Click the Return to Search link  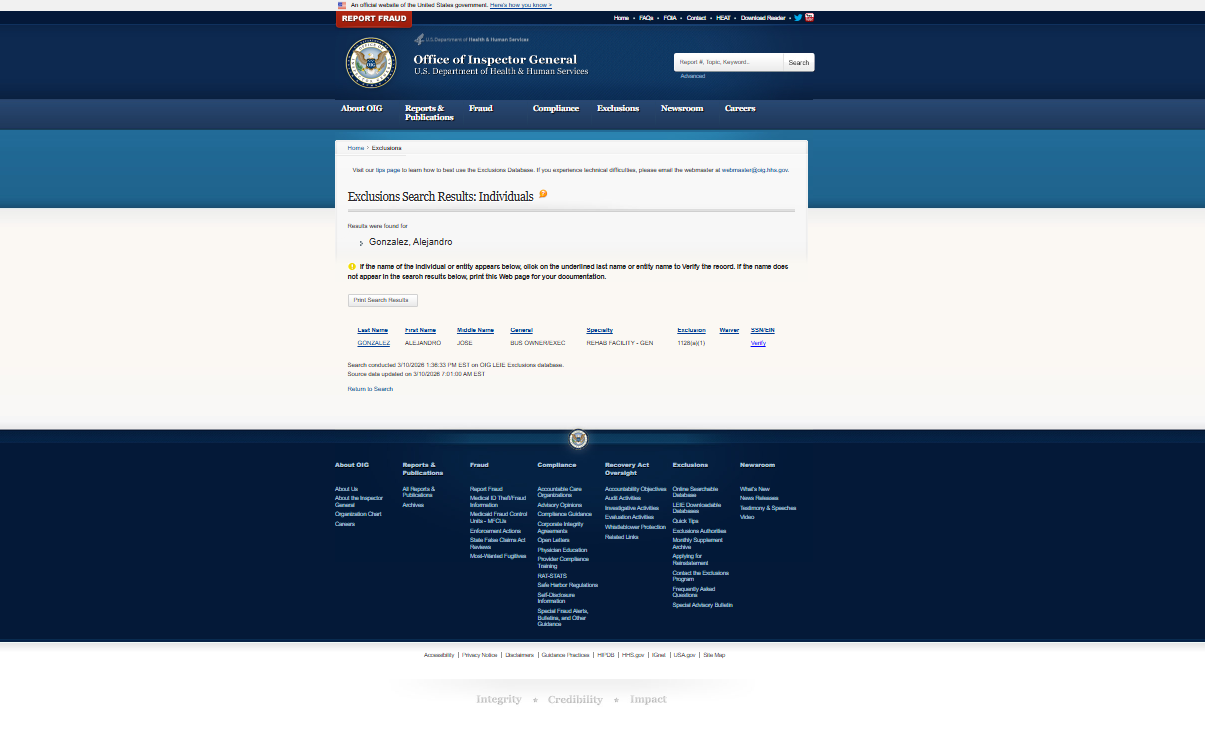(369, 388)
